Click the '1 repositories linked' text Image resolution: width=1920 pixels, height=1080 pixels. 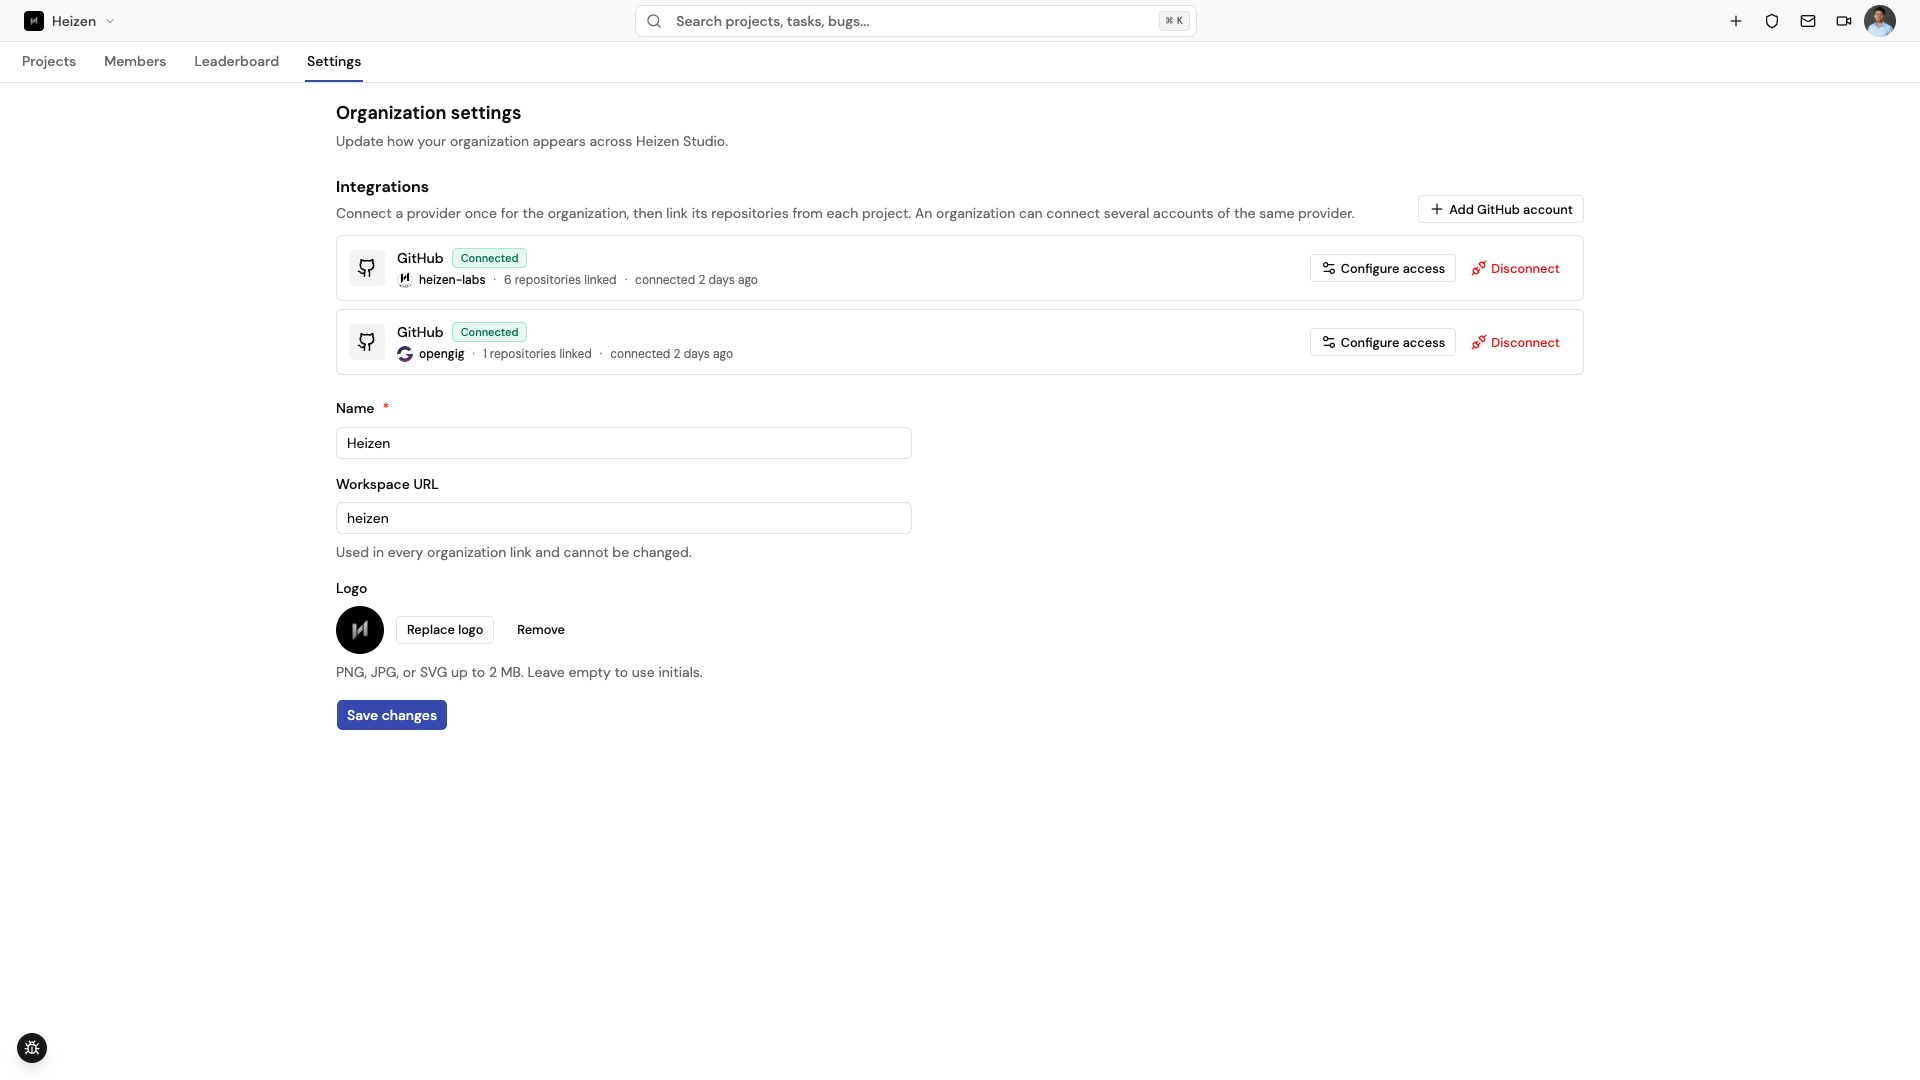[x=537, y=354]
